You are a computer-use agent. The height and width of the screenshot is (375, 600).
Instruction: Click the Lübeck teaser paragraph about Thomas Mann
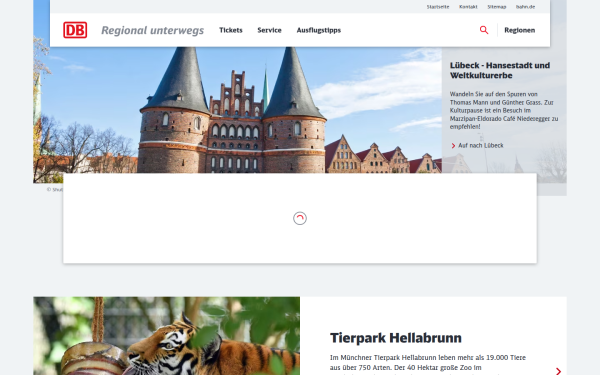pos(504,110)
